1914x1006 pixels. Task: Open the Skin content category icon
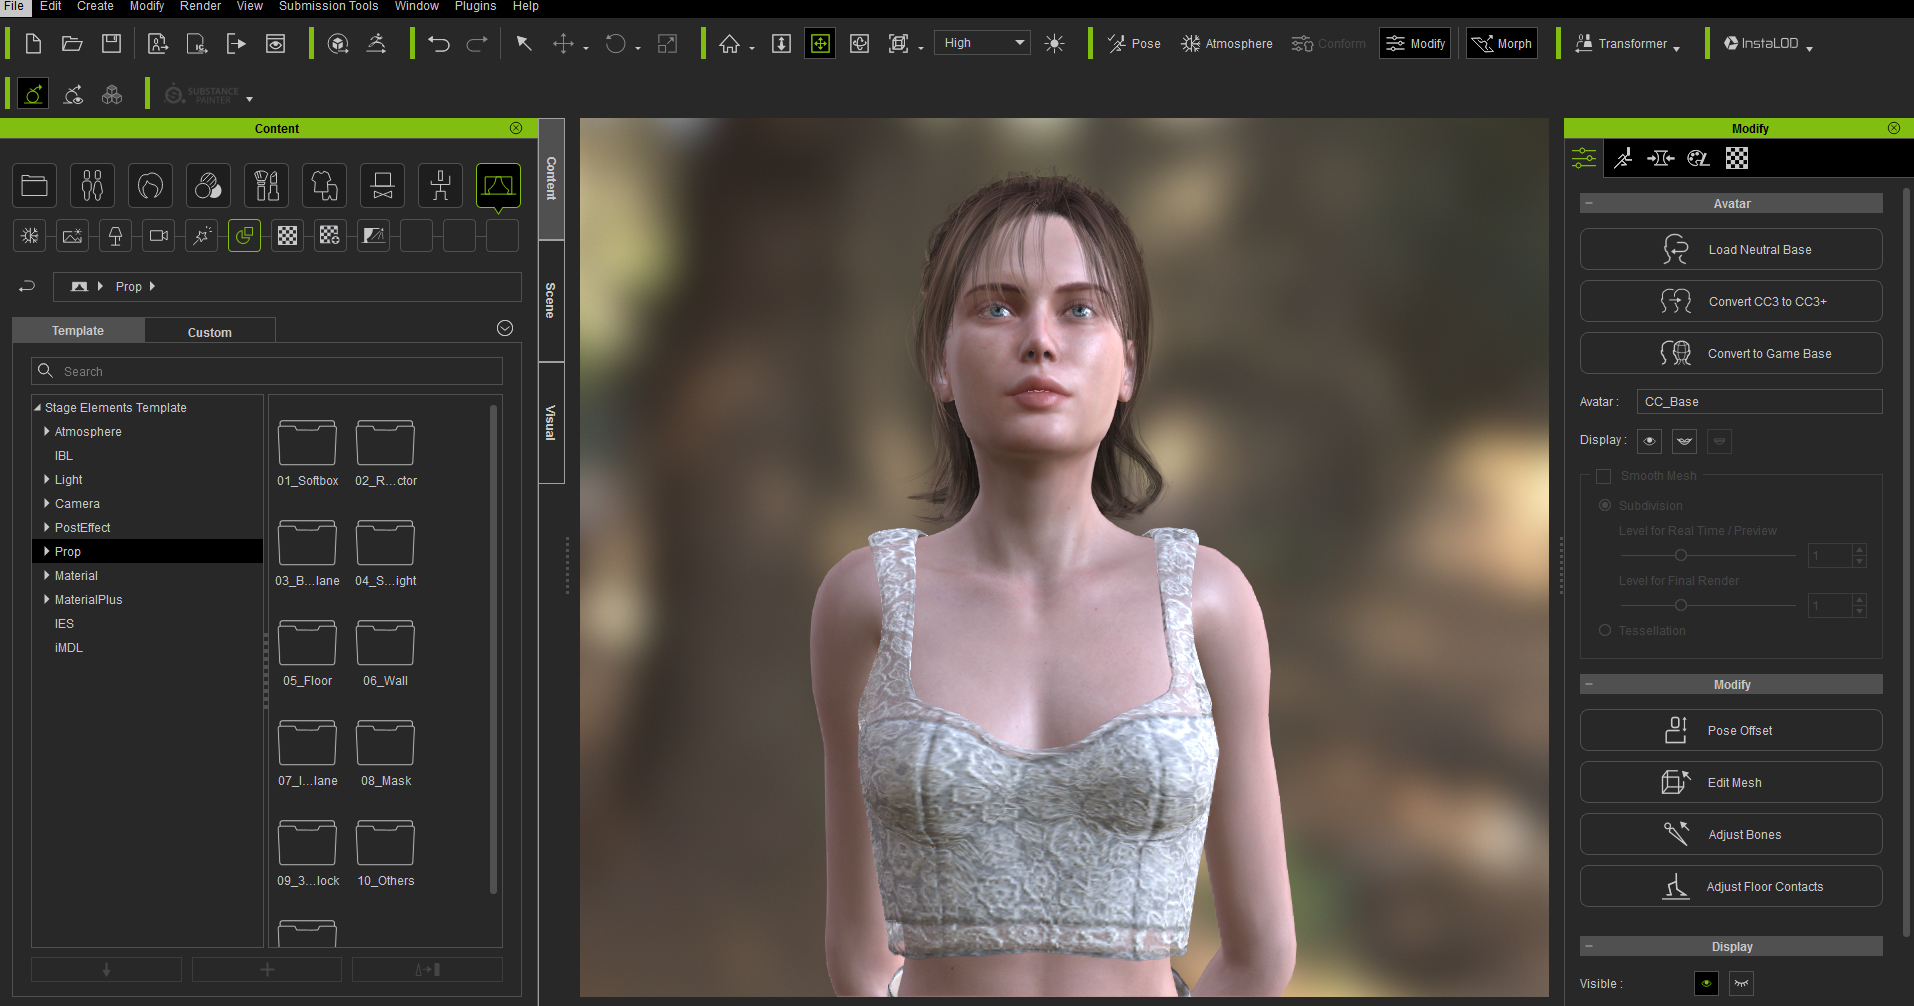coord(208,185)
